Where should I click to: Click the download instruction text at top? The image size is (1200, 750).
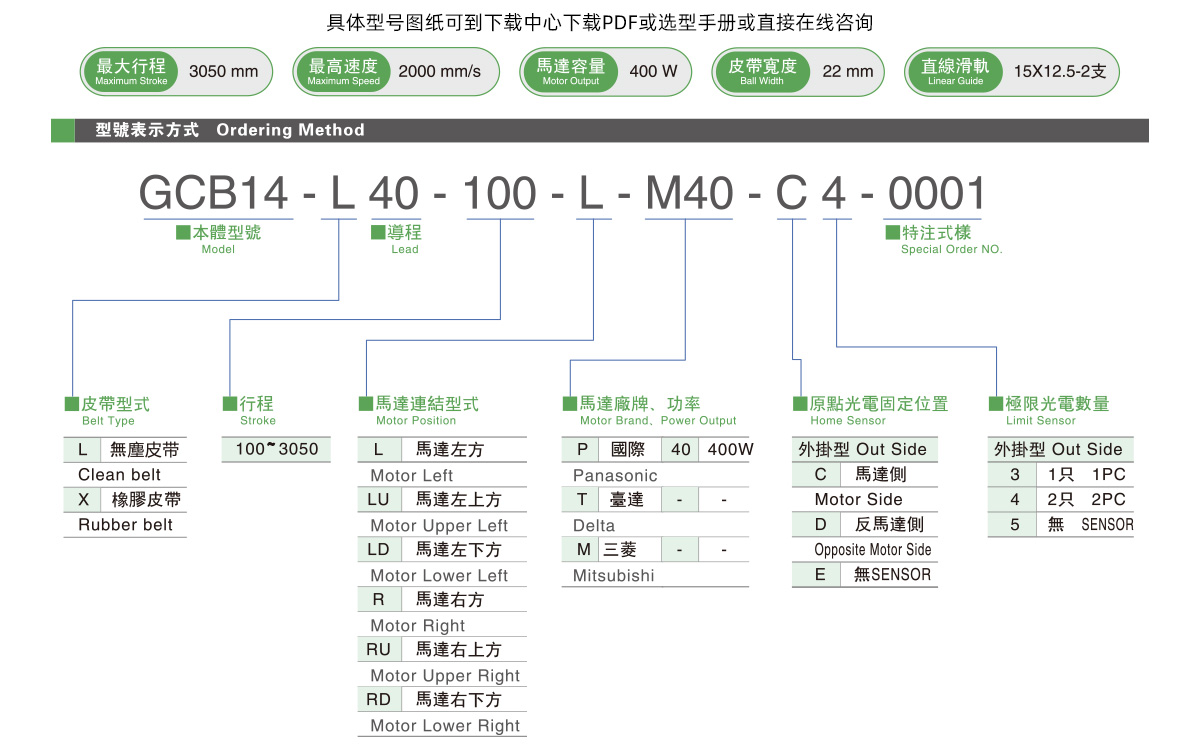[x=600, y=22]
